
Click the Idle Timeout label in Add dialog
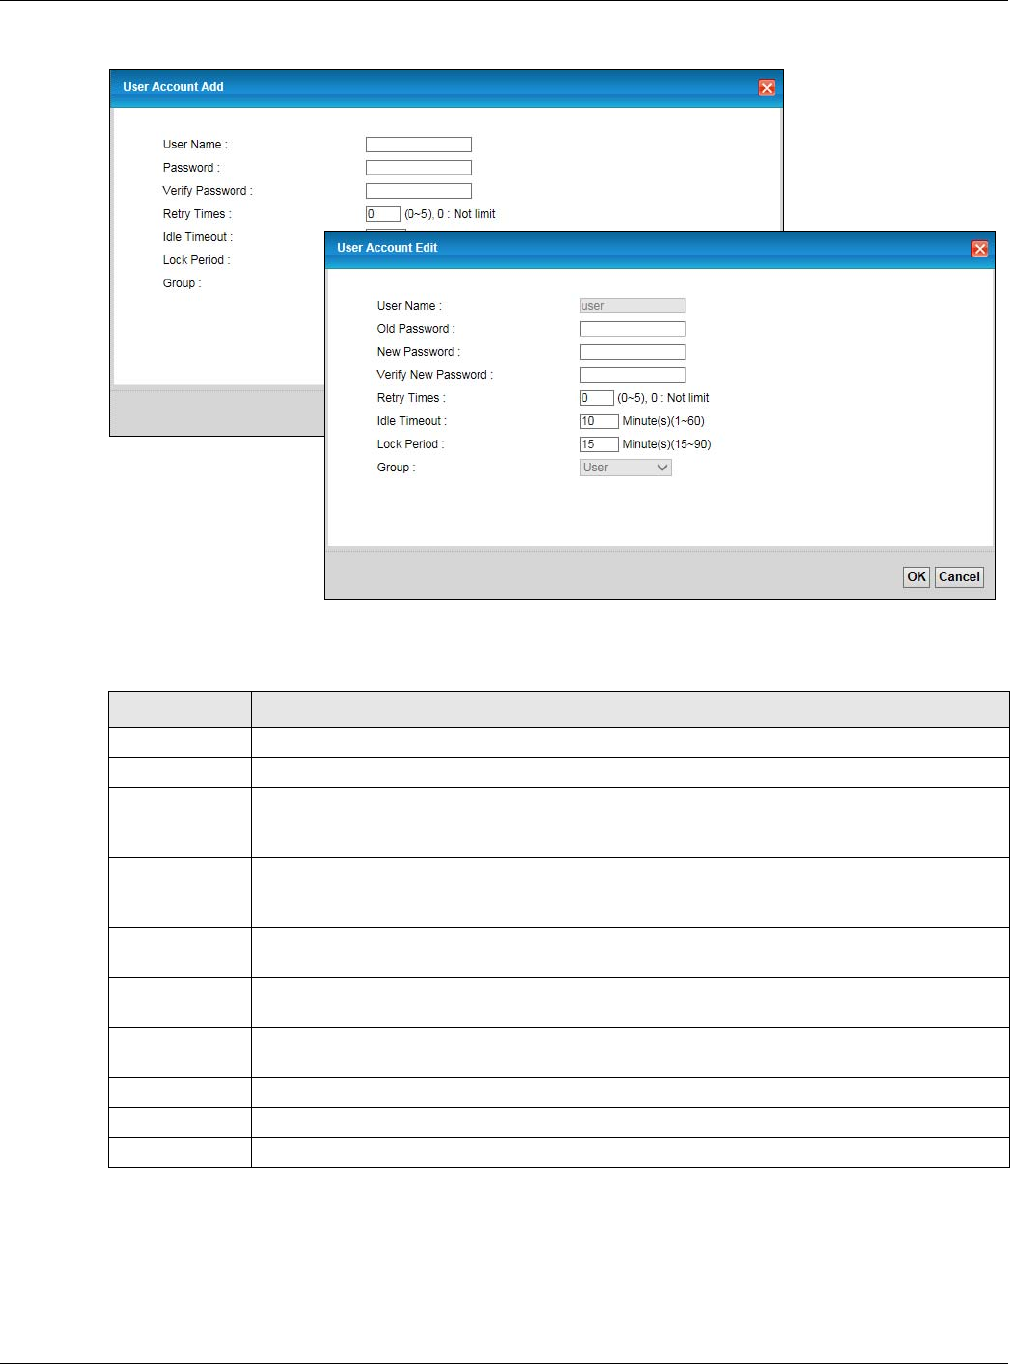(198, 237)
